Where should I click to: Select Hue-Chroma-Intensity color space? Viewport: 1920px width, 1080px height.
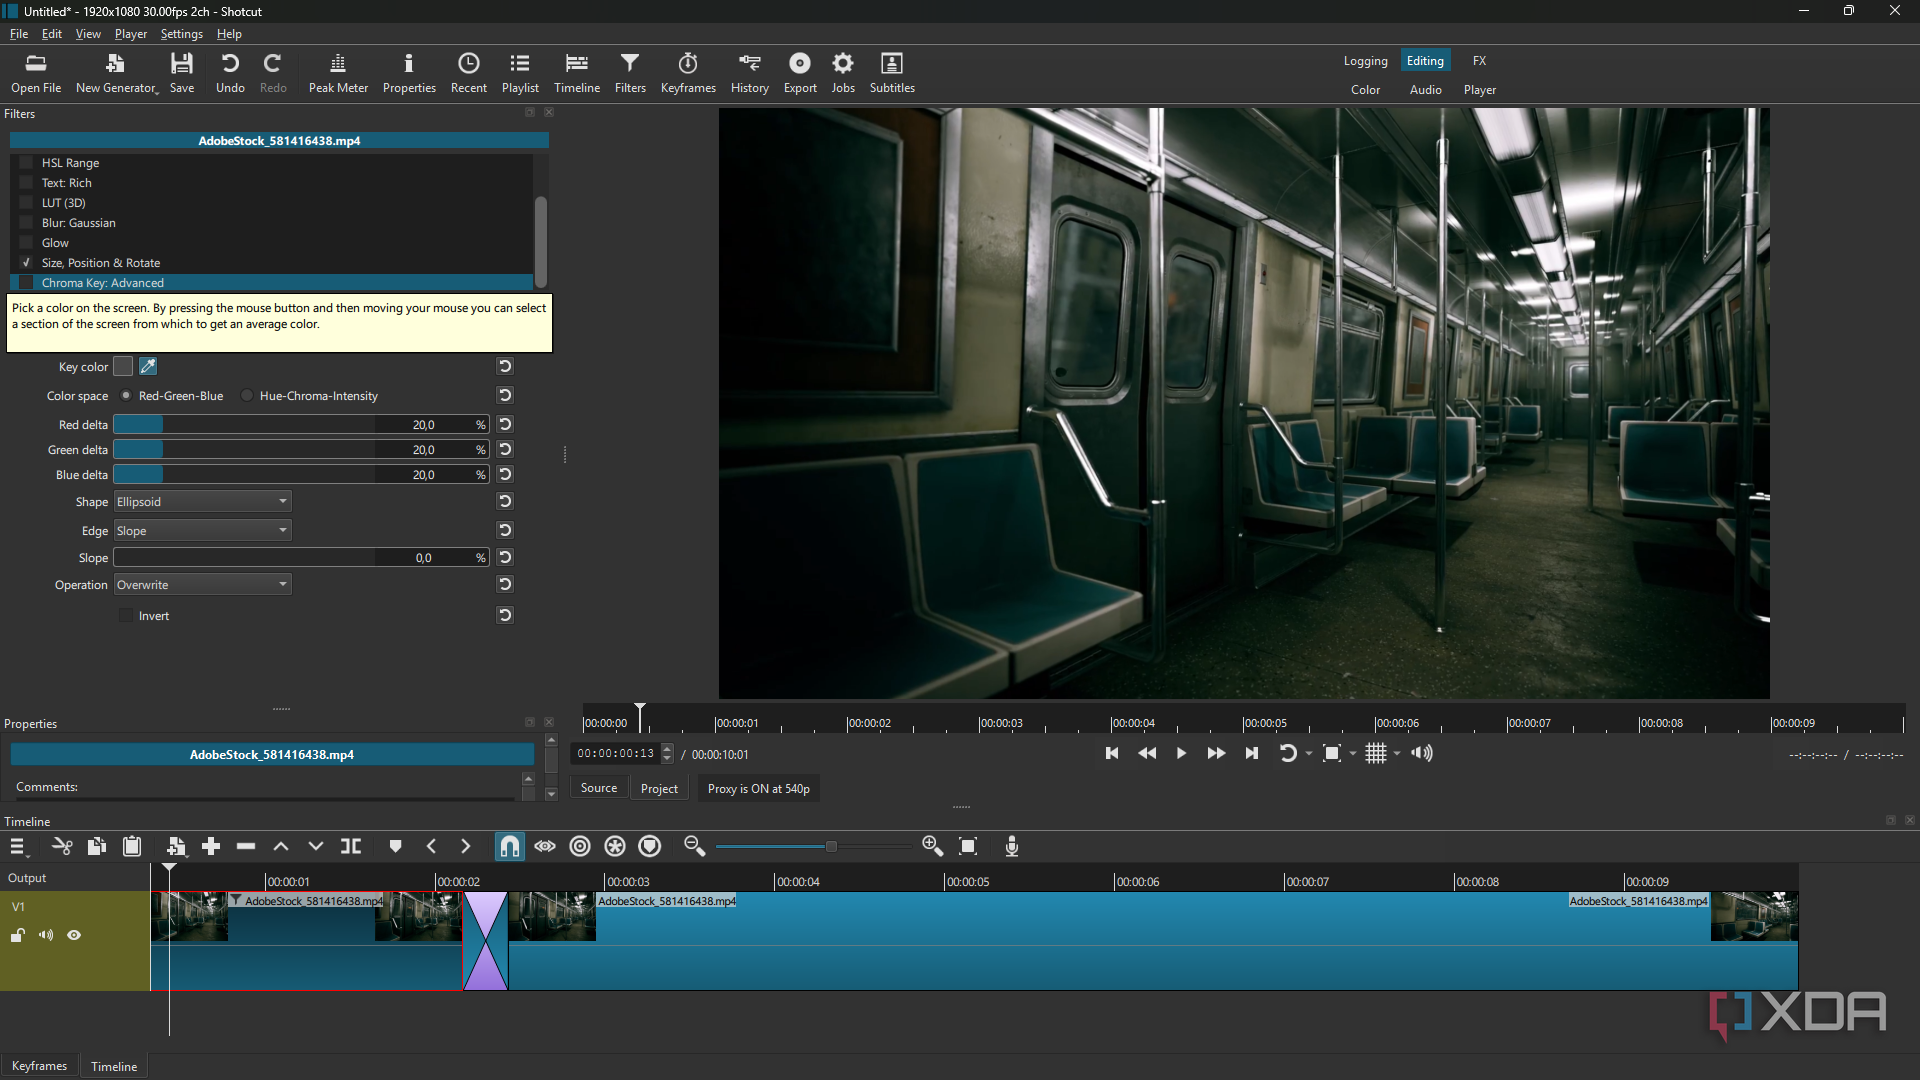[247, 396]
